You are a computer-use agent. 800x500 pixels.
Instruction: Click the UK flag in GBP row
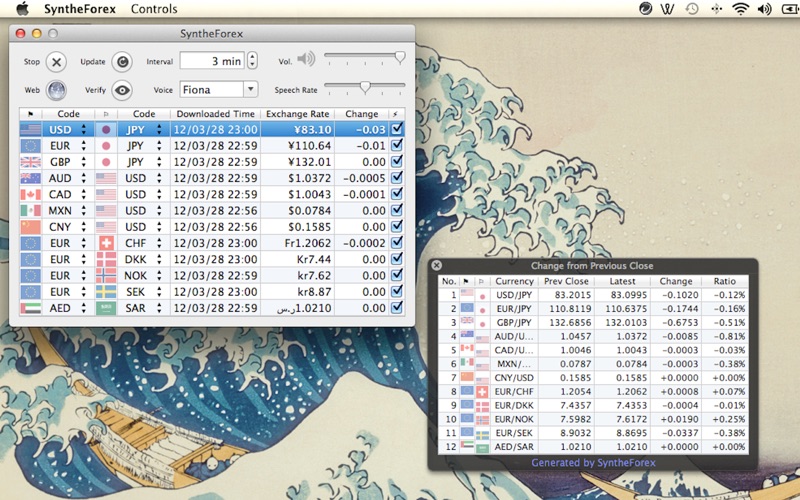pyautogui.click(x=31, y=162)
